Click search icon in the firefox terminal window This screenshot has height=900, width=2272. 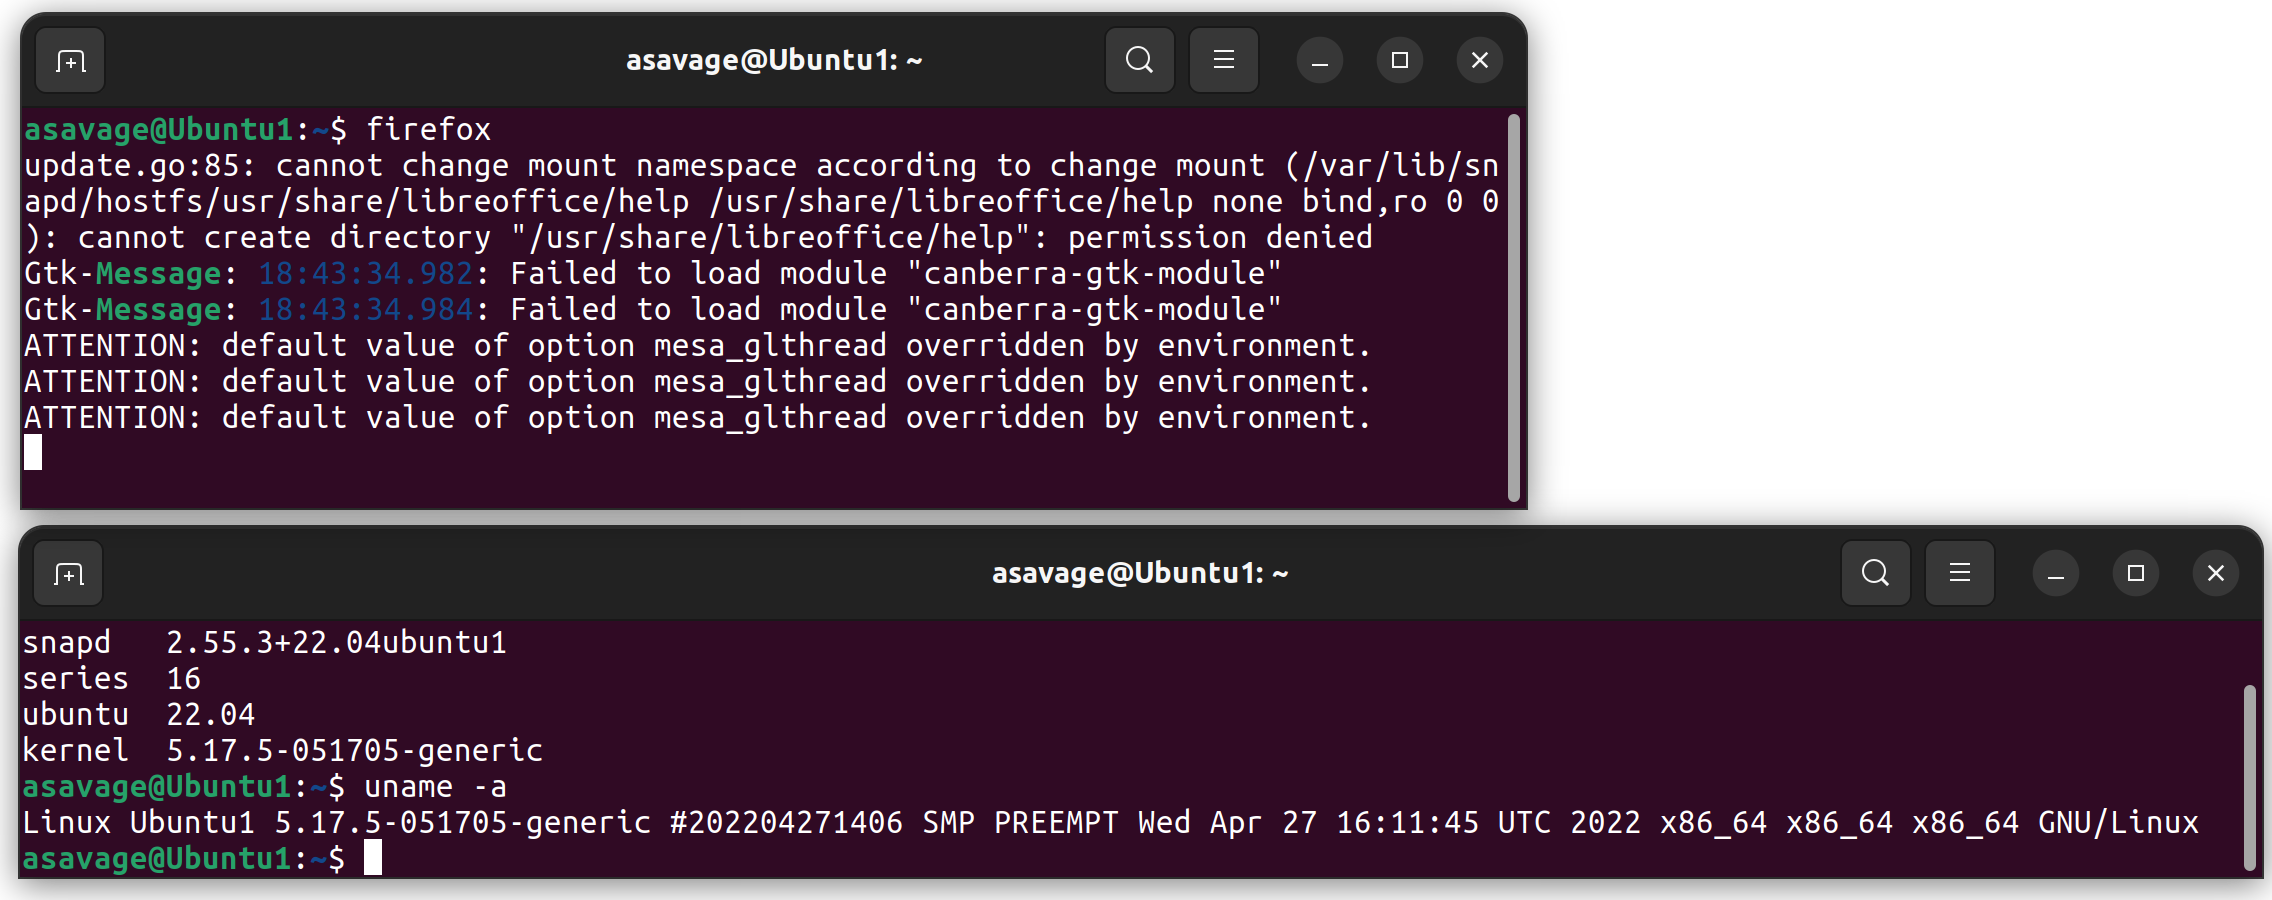[1139, 61]
